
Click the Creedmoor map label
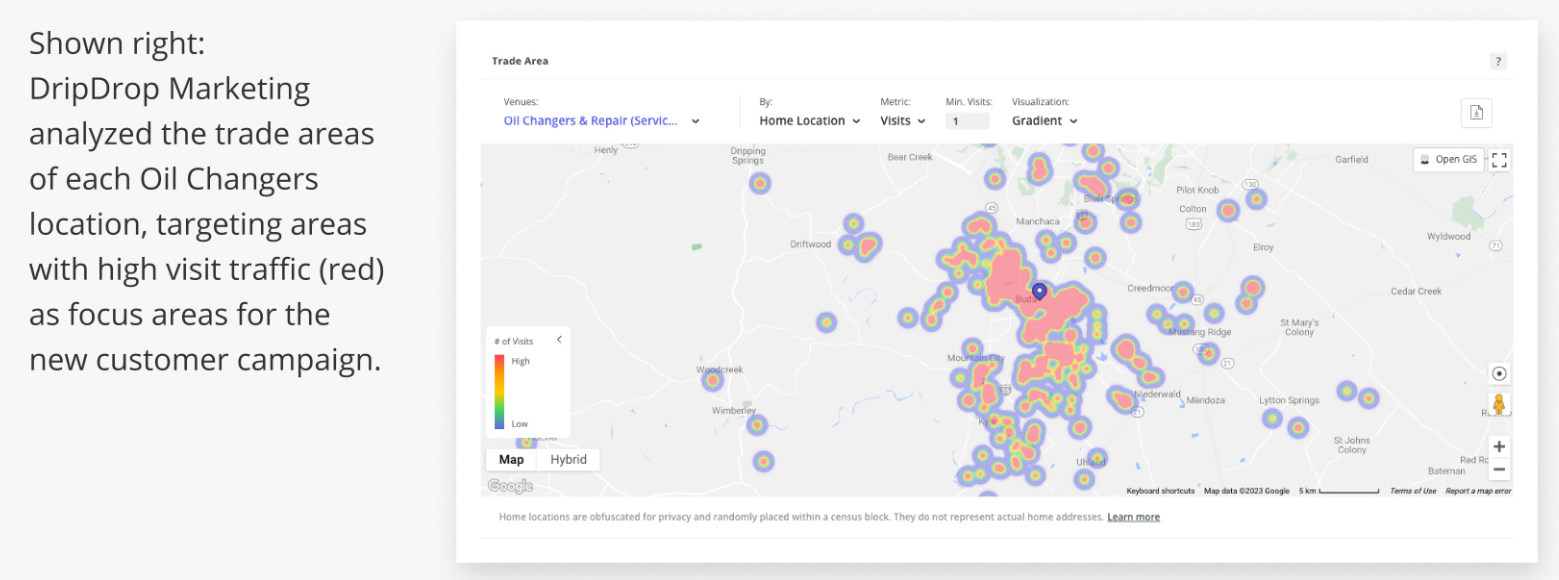point(1149,288)
